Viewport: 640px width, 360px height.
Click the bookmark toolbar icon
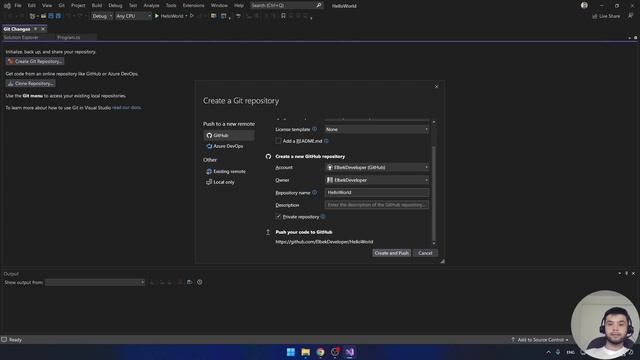point(283,16)
